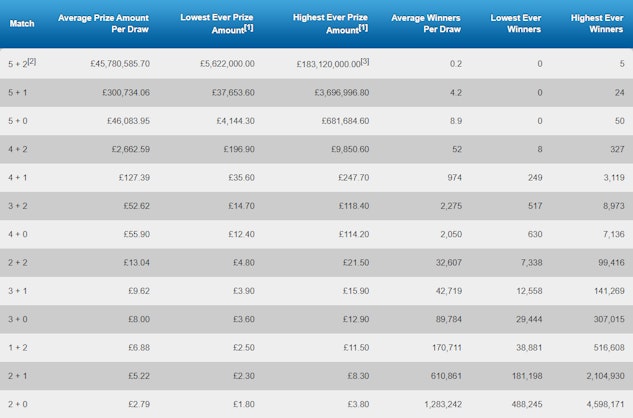Select the 29,444 lowest winners cell

[x=529, y=319]
